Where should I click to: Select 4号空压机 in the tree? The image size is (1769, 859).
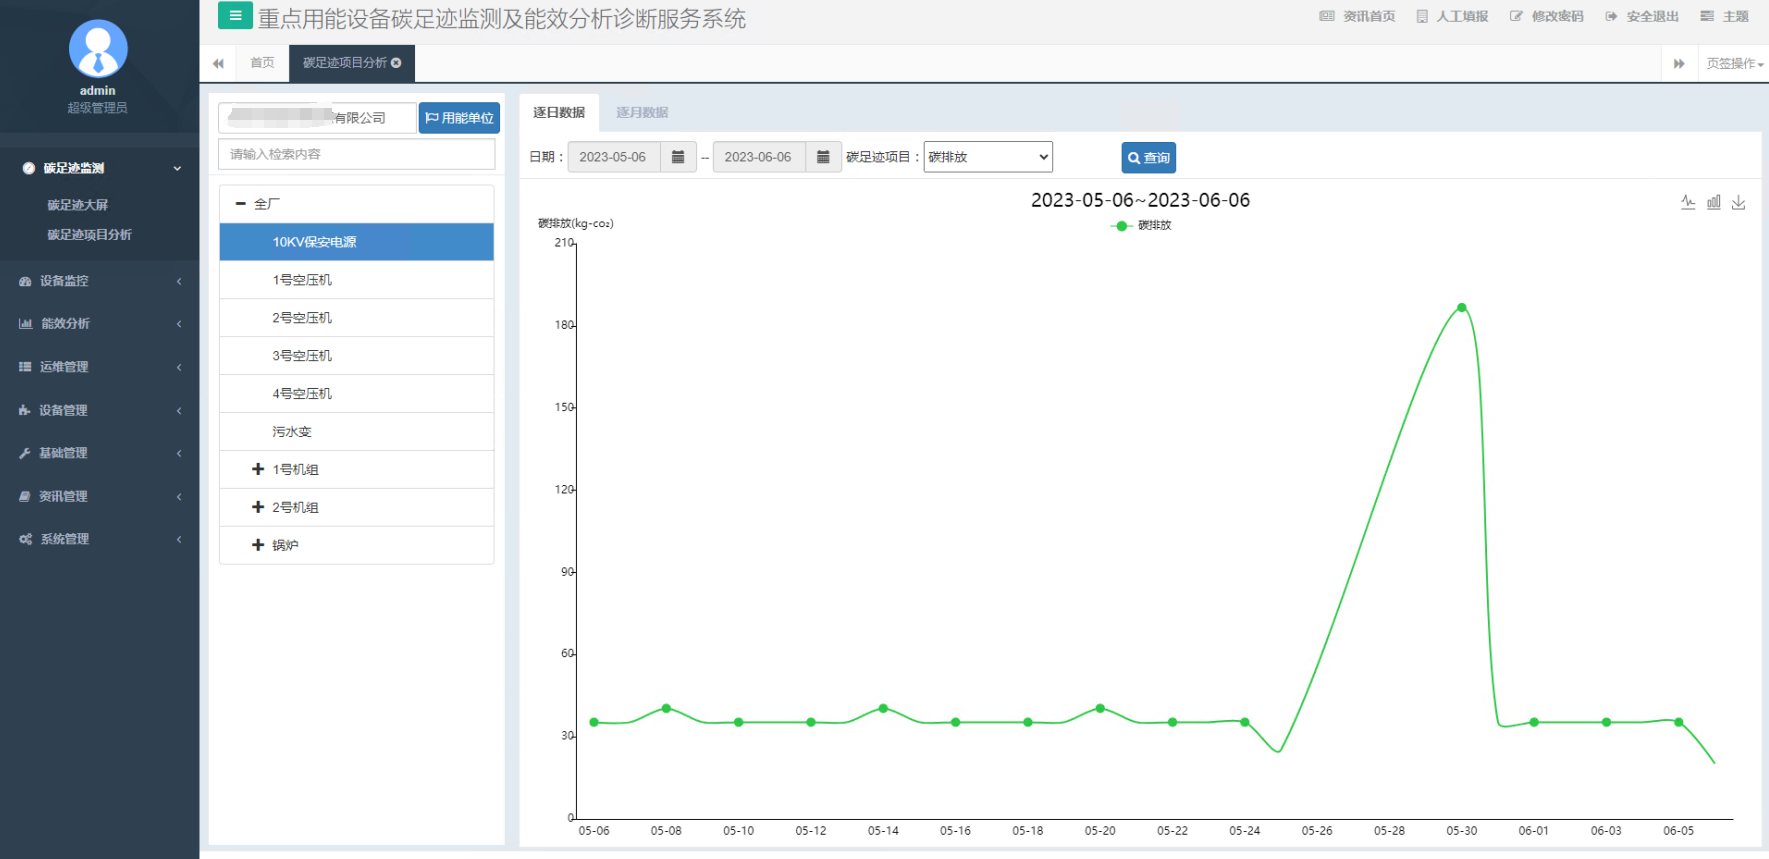[x=357, y=394]
